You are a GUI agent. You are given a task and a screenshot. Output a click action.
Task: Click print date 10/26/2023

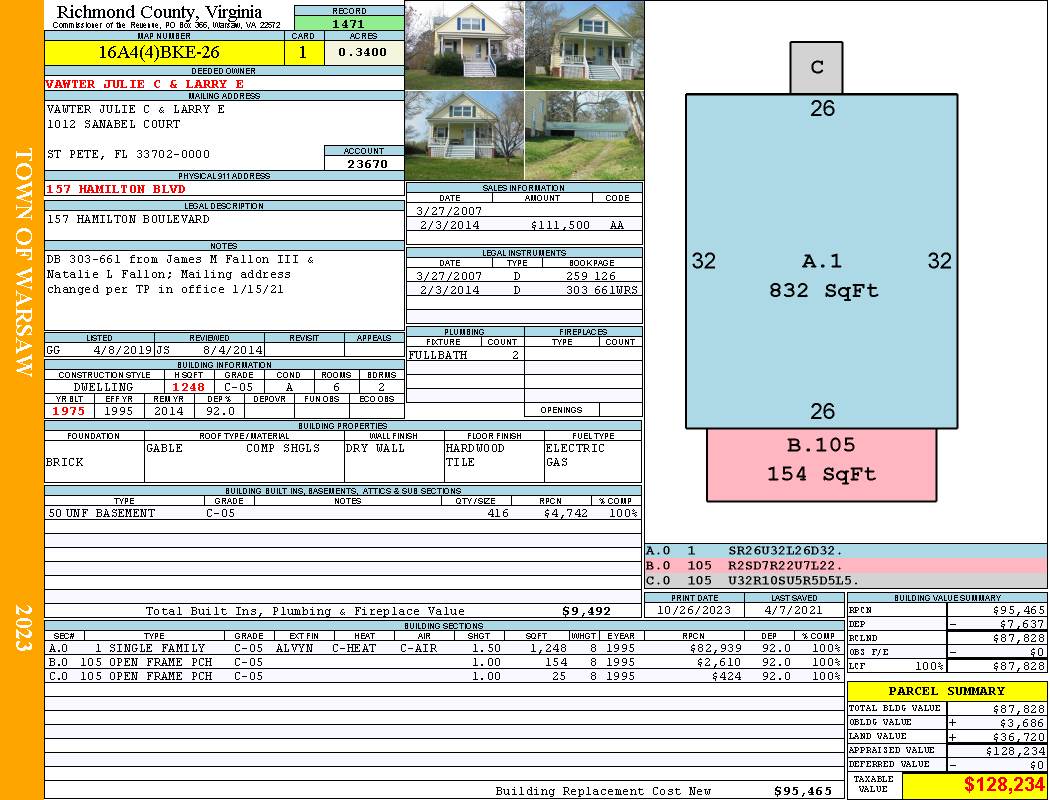(x=694, y=610)
